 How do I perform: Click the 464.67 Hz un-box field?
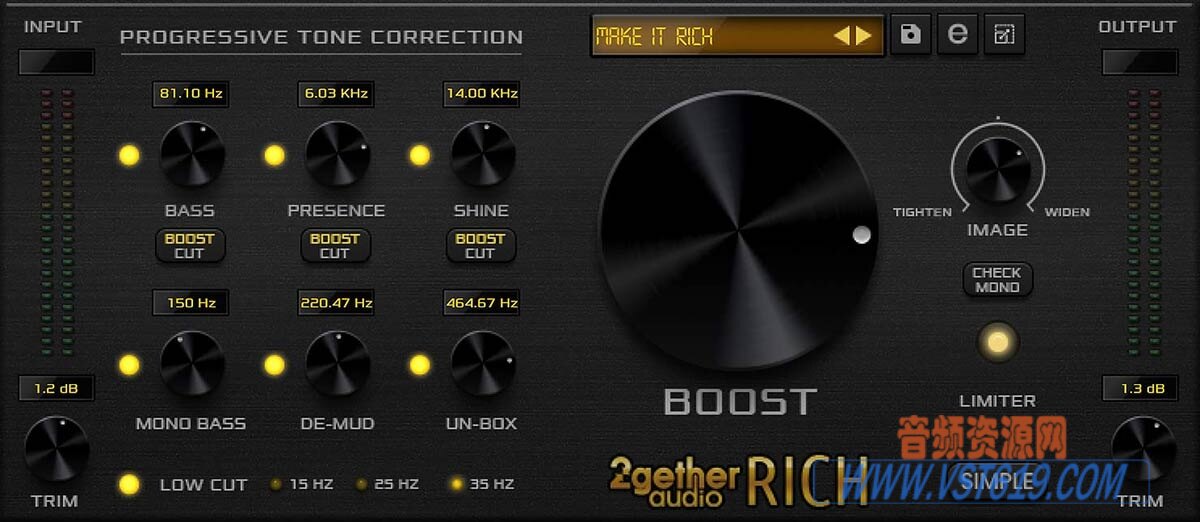481,302
